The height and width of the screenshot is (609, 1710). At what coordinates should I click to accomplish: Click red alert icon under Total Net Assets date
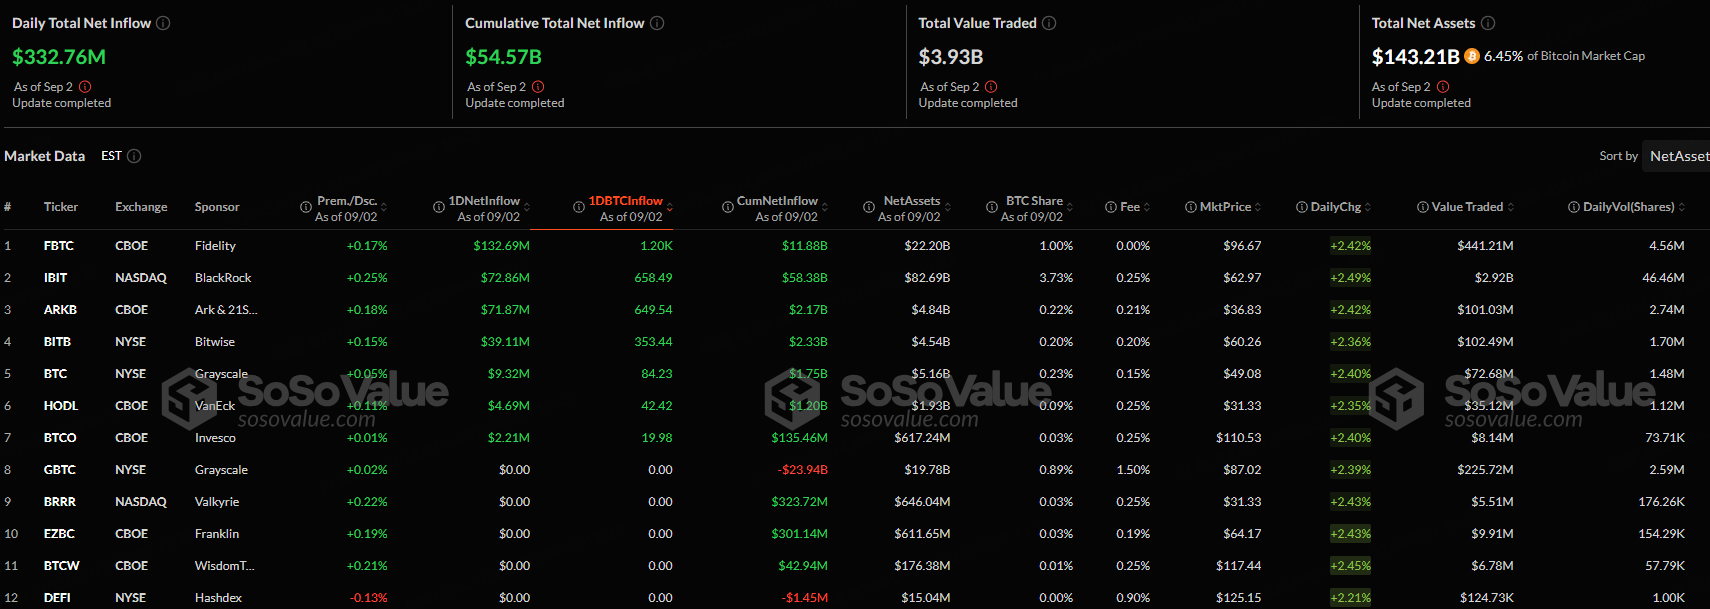[1443, 87]
